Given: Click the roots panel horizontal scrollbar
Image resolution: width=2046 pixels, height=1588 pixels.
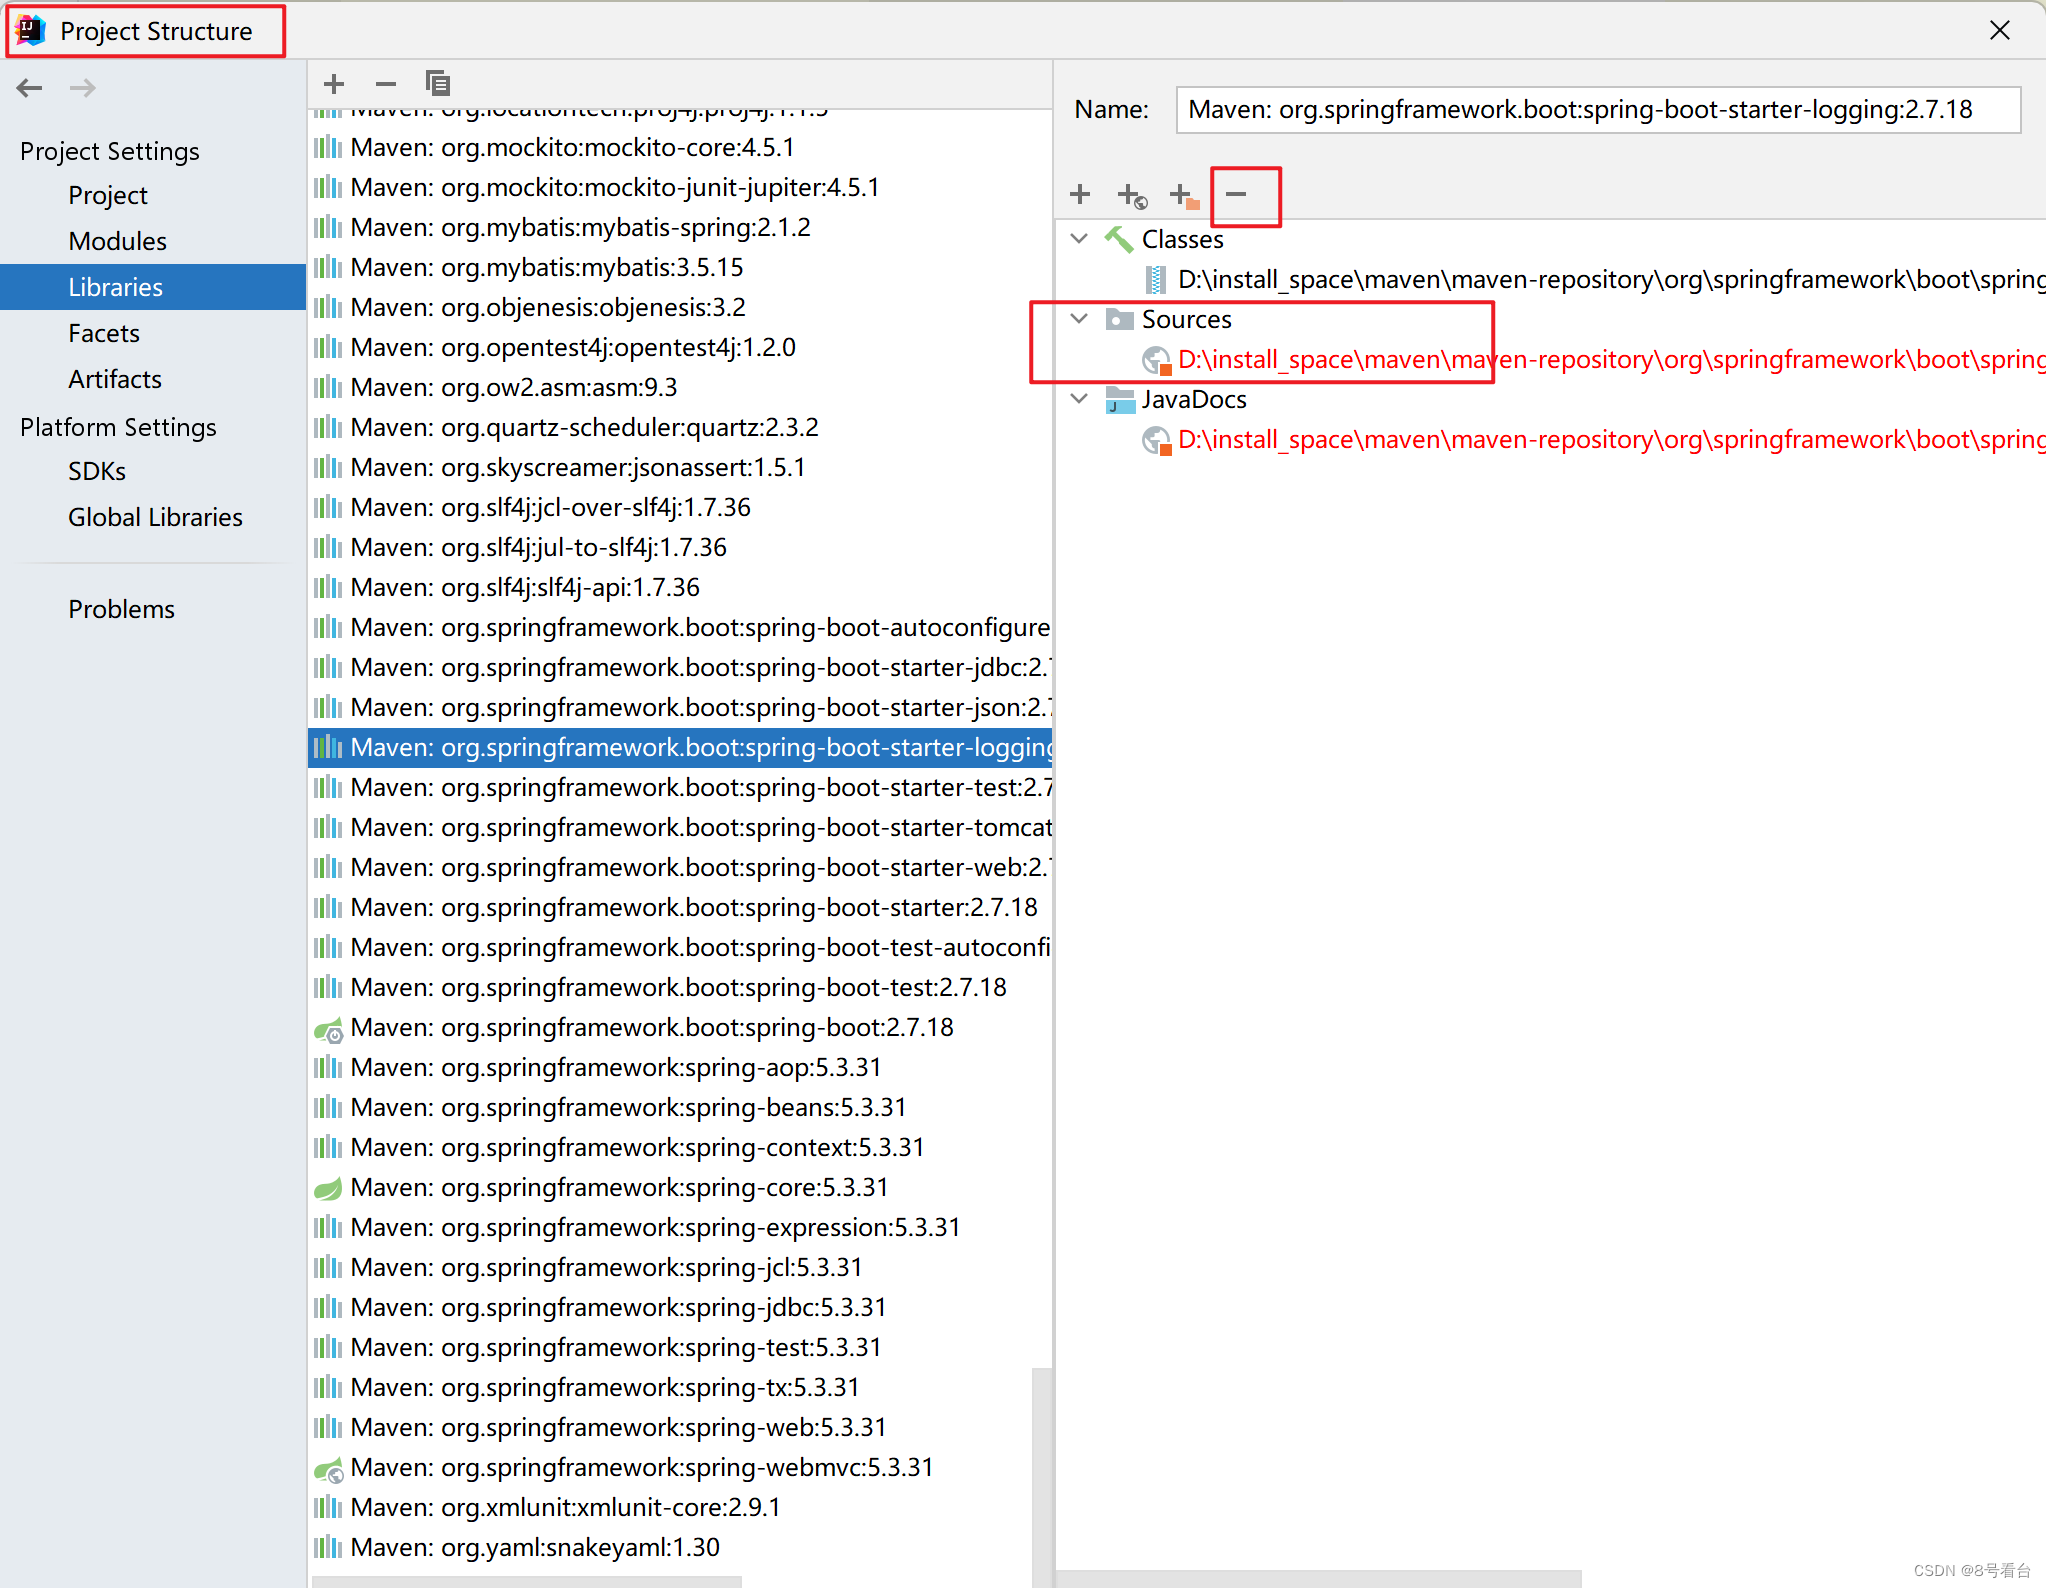Looking at the screenshot, I should point(1319,1579).
